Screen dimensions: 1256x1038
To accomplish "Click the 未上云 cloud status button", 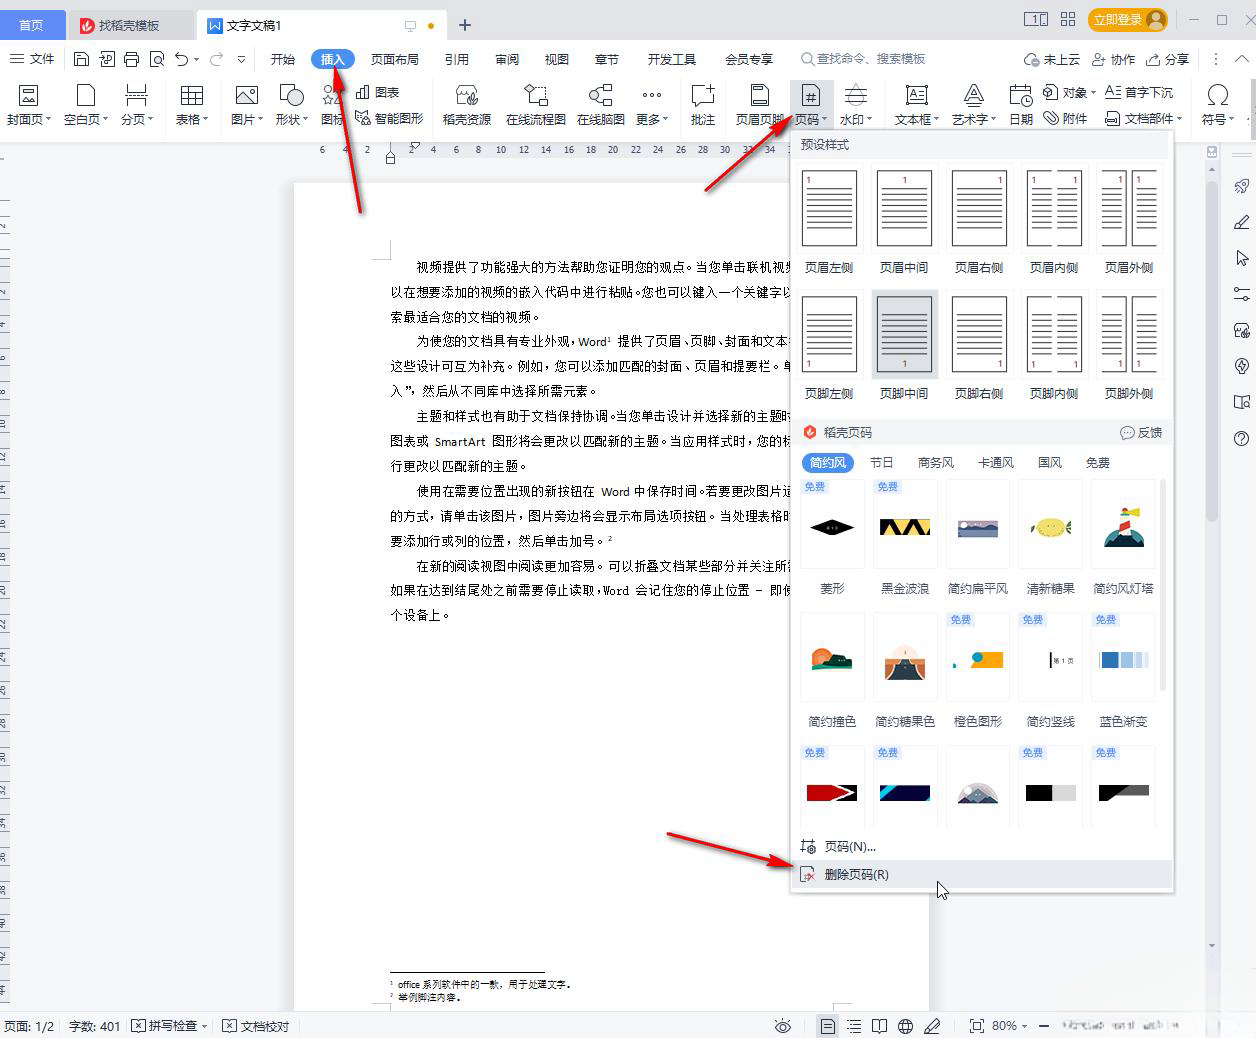I will tap(1052, 59).
